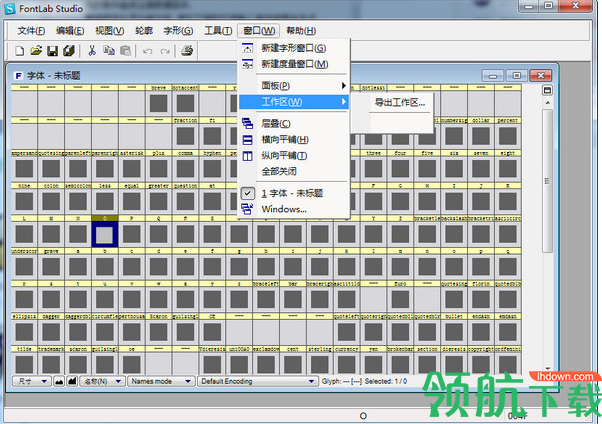The height and width of the screenshot is (424, 602).
Task: Click the scroll up arrow of the font window
Action: click(547, 103)
